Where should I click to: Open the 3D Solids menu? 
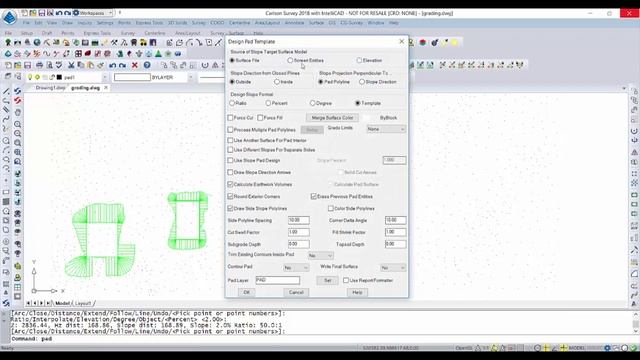pyautogui.click(x=178, y=23)
